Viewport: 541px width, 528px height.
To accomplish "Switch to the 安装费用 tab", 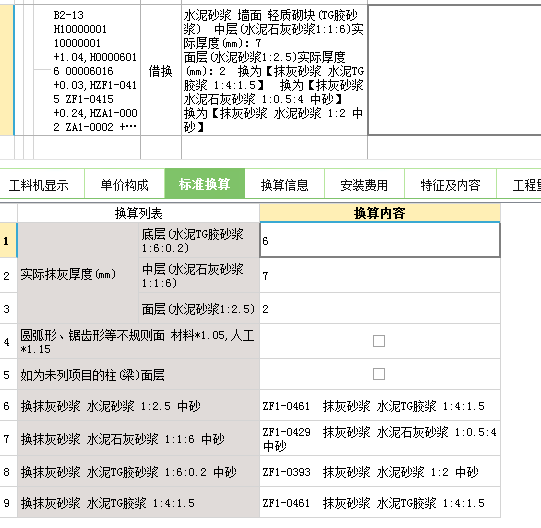I will point(364,185).
